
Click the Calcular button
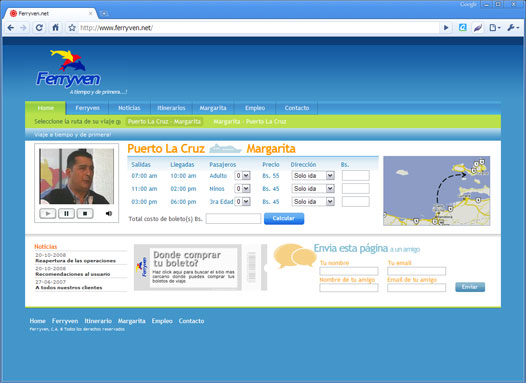point(284,218)
